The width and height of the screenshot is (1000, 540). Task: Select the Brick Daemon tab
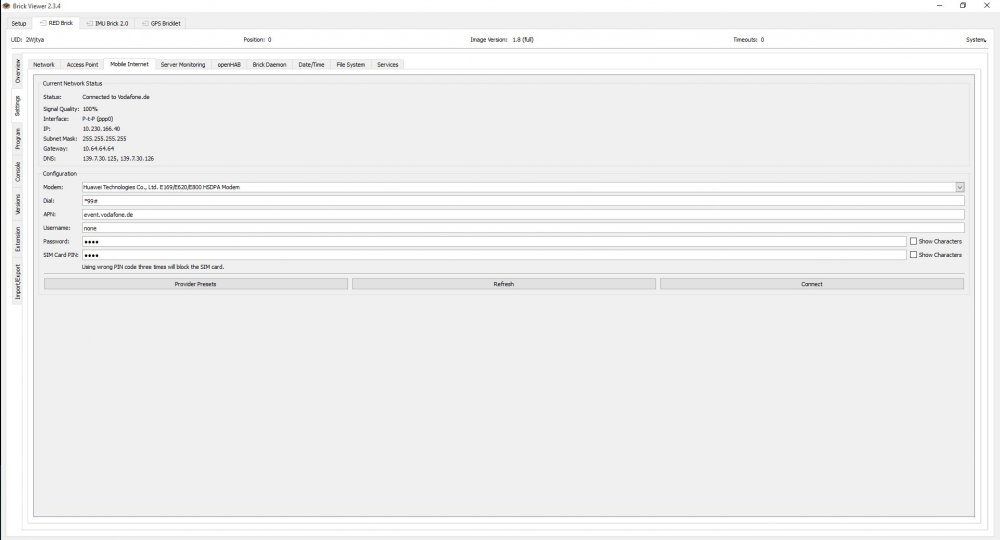[x=269, y=64]
